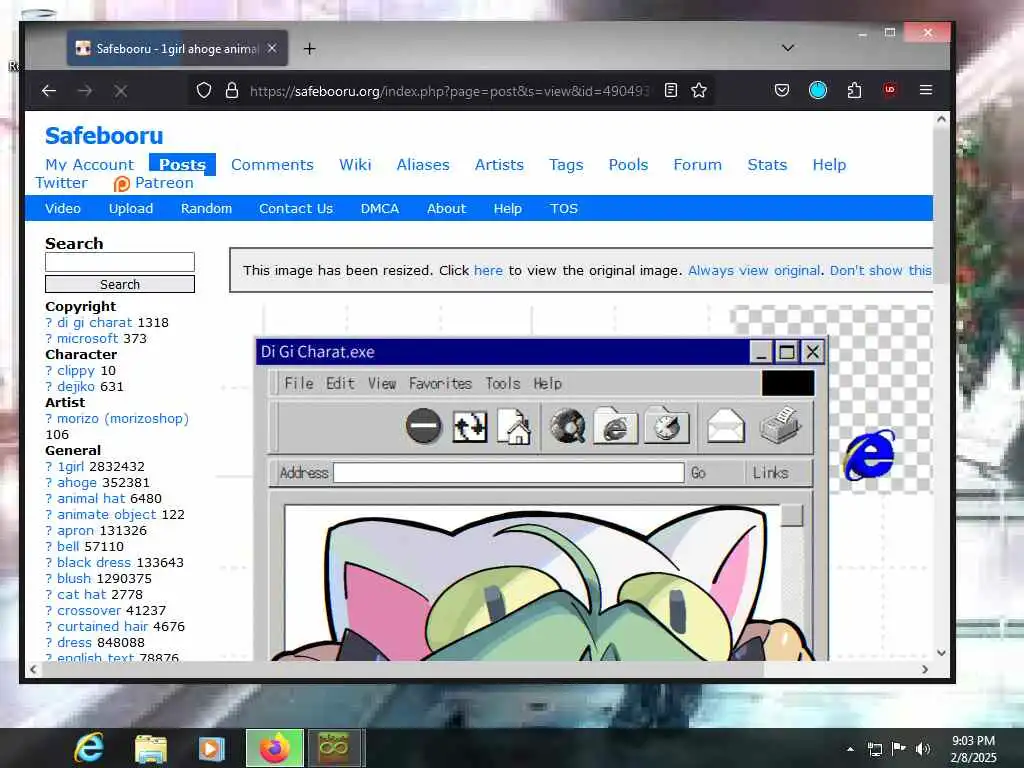The width and height of the screenshot is (1024, 768).
Task: Open About in the blue bar
Action: point(447,208)
